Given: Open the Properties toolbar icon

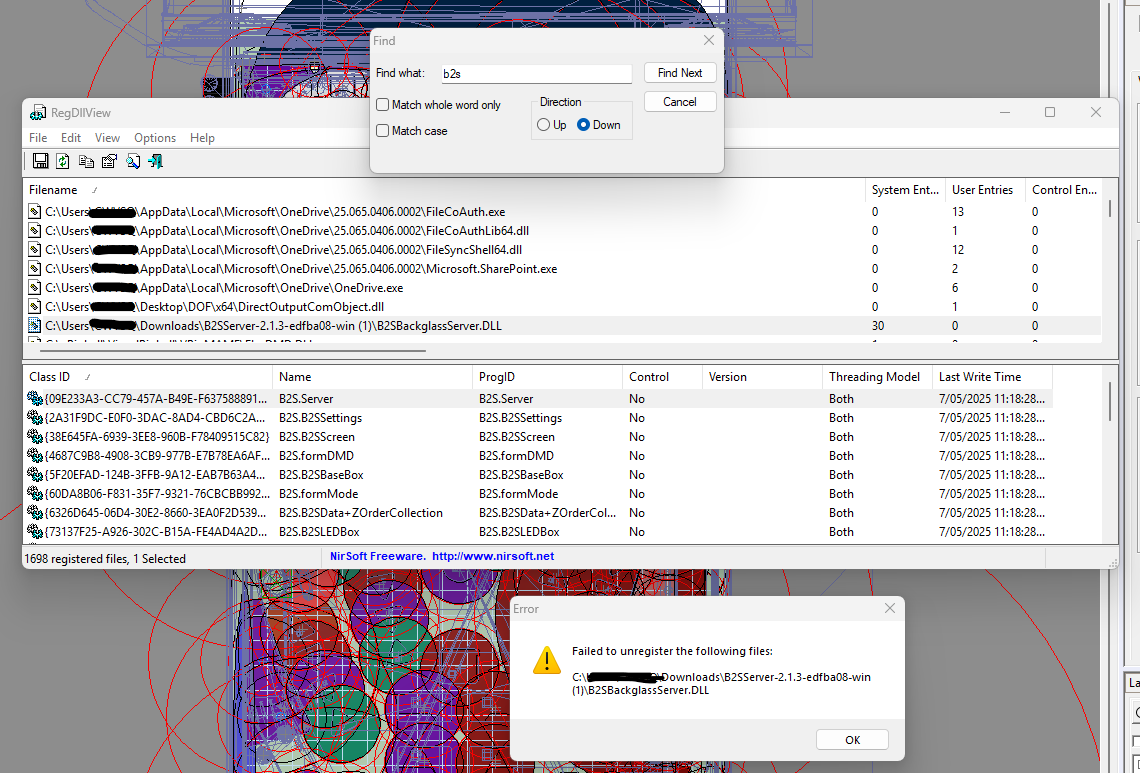Looking at the screenshot, I should tap(109, 160).
